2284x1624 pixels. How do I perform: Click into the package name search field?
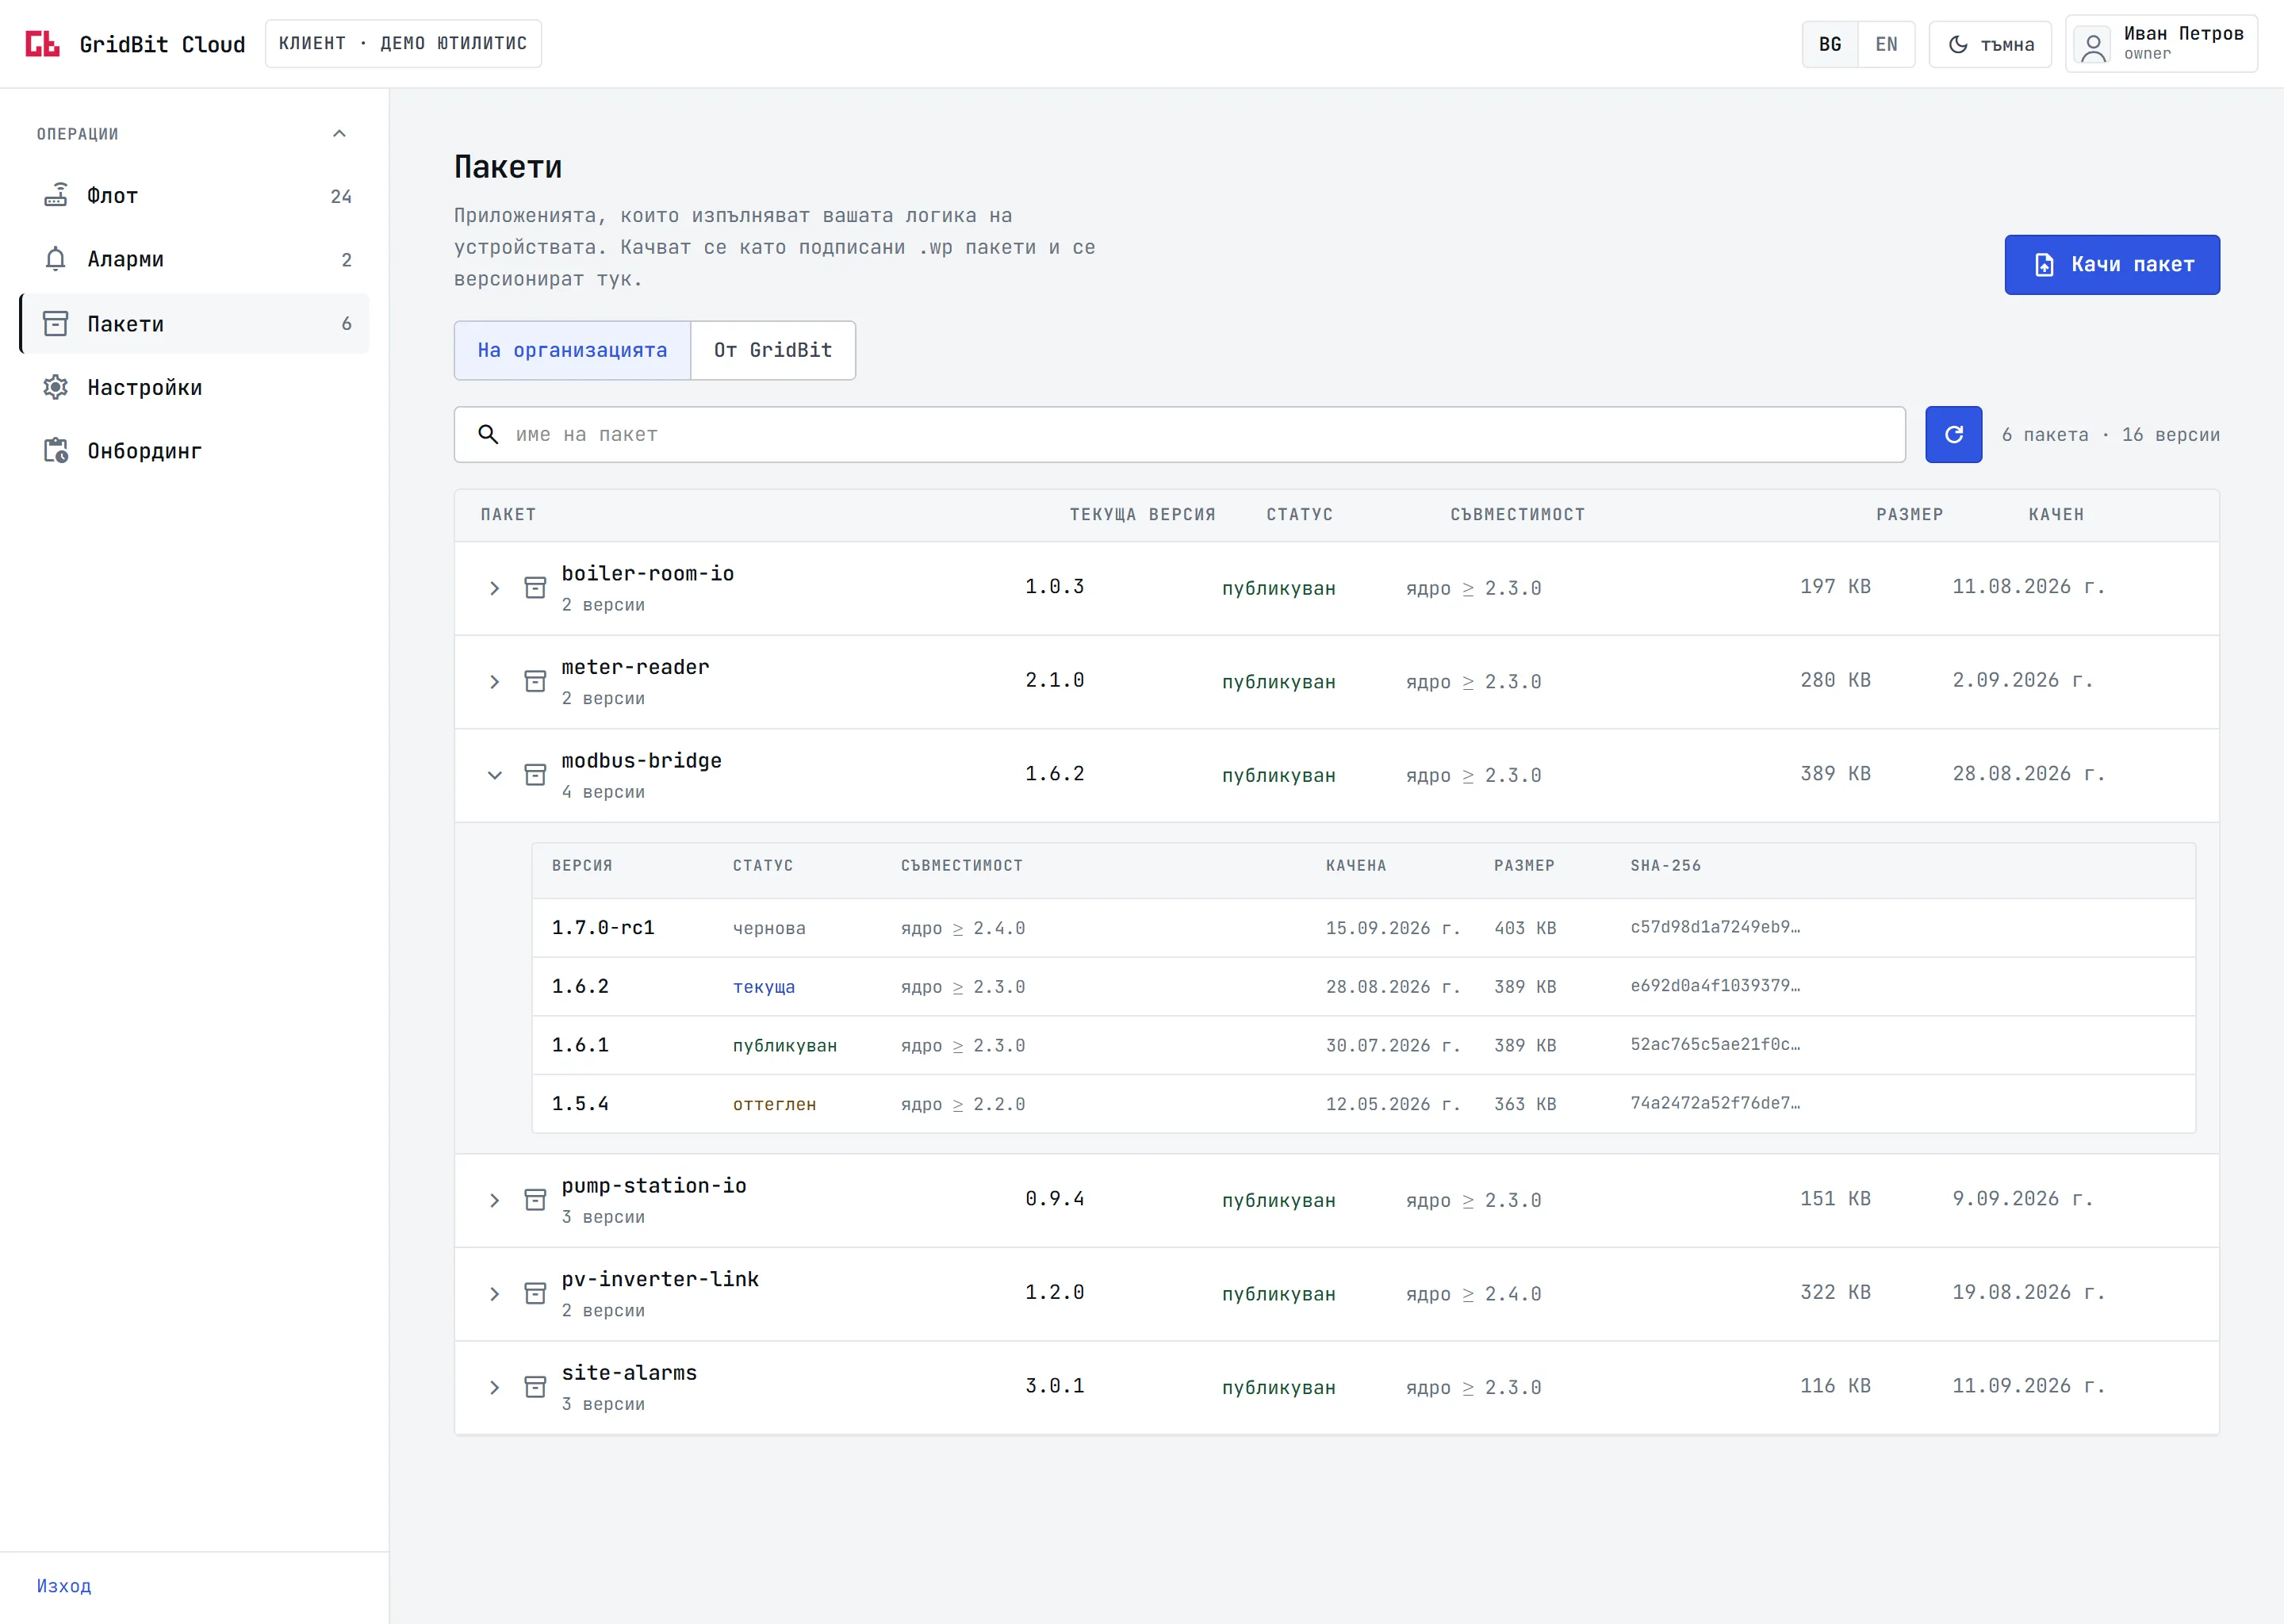(1180, 434)
